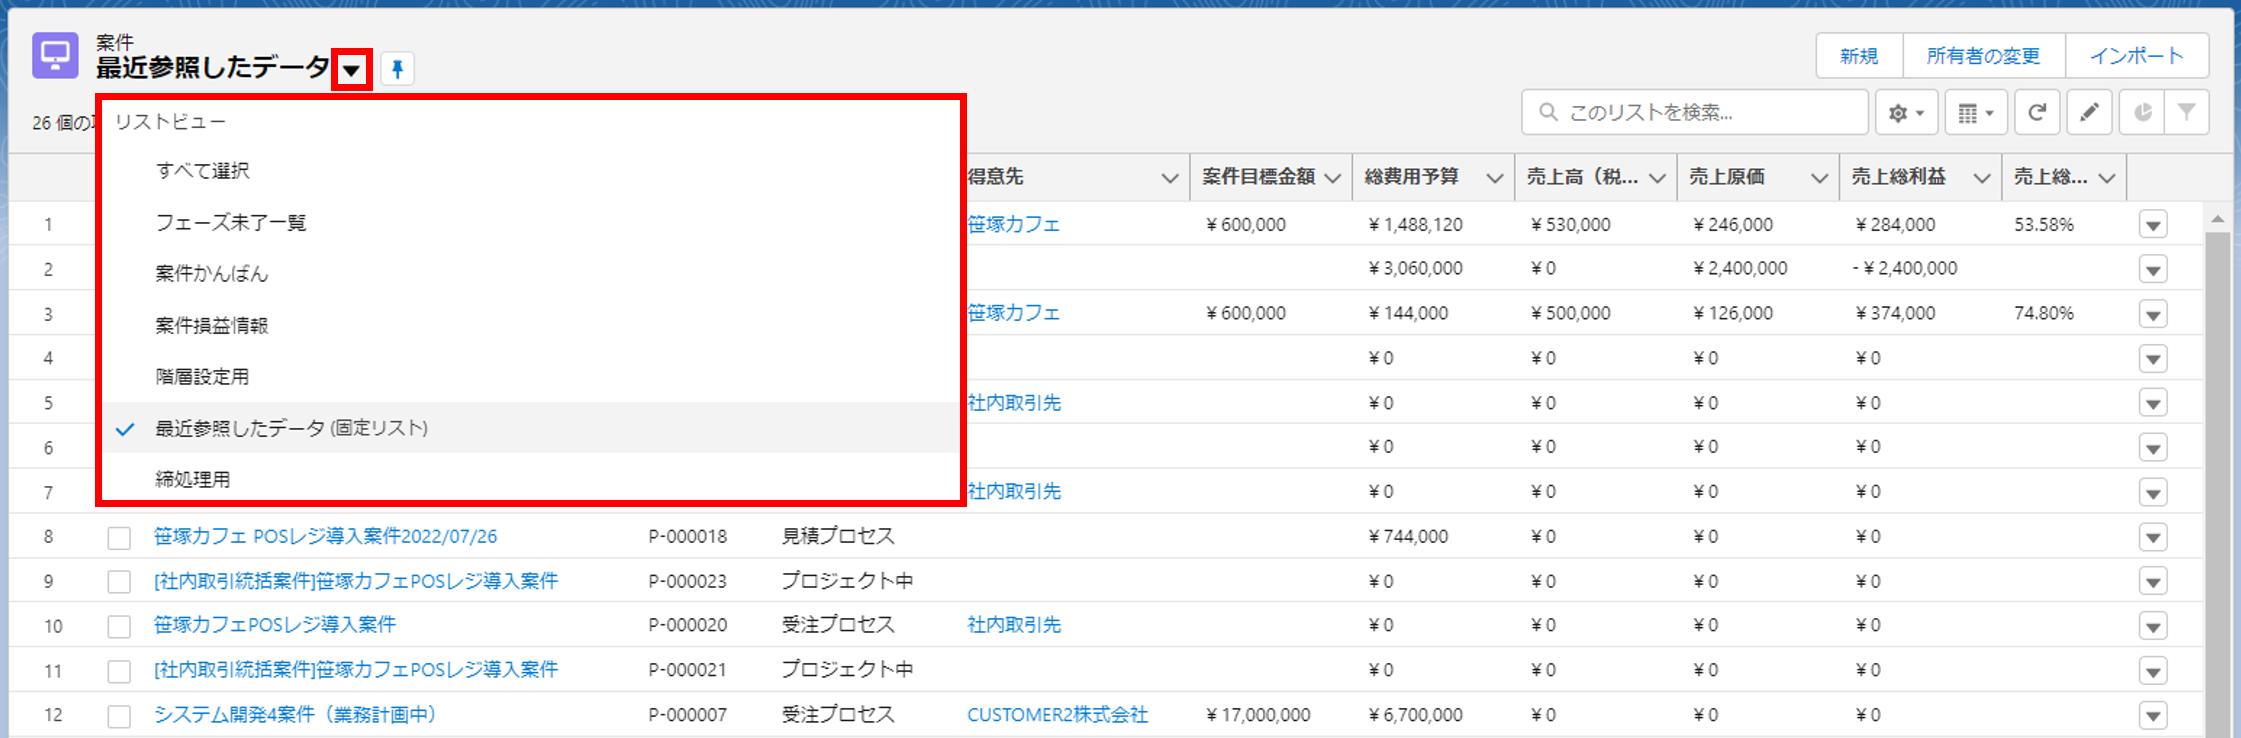Viewport: 2241px width, 738px height.
Task: Open the table display-as selector
Action: coord(1975,112)
